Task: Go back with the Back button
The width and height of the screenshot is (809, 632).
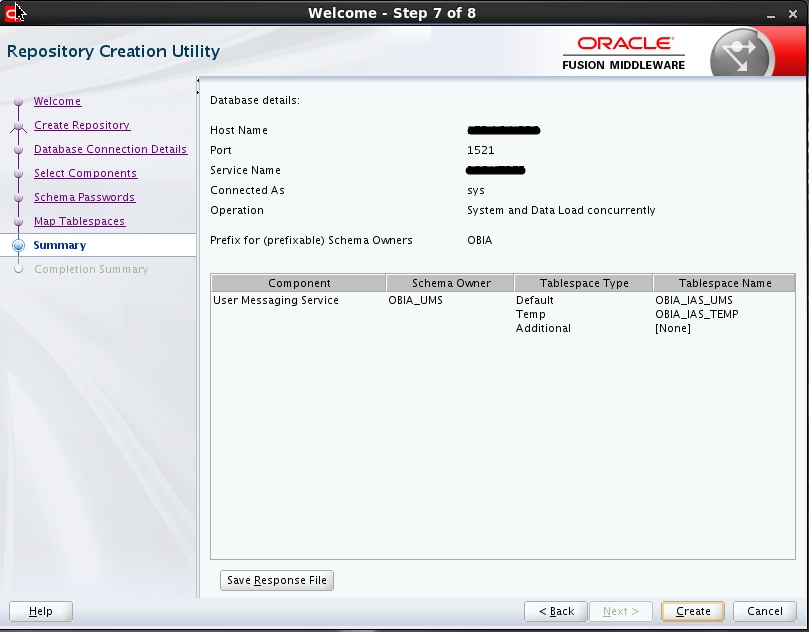Action: click(x=556, y=611)
